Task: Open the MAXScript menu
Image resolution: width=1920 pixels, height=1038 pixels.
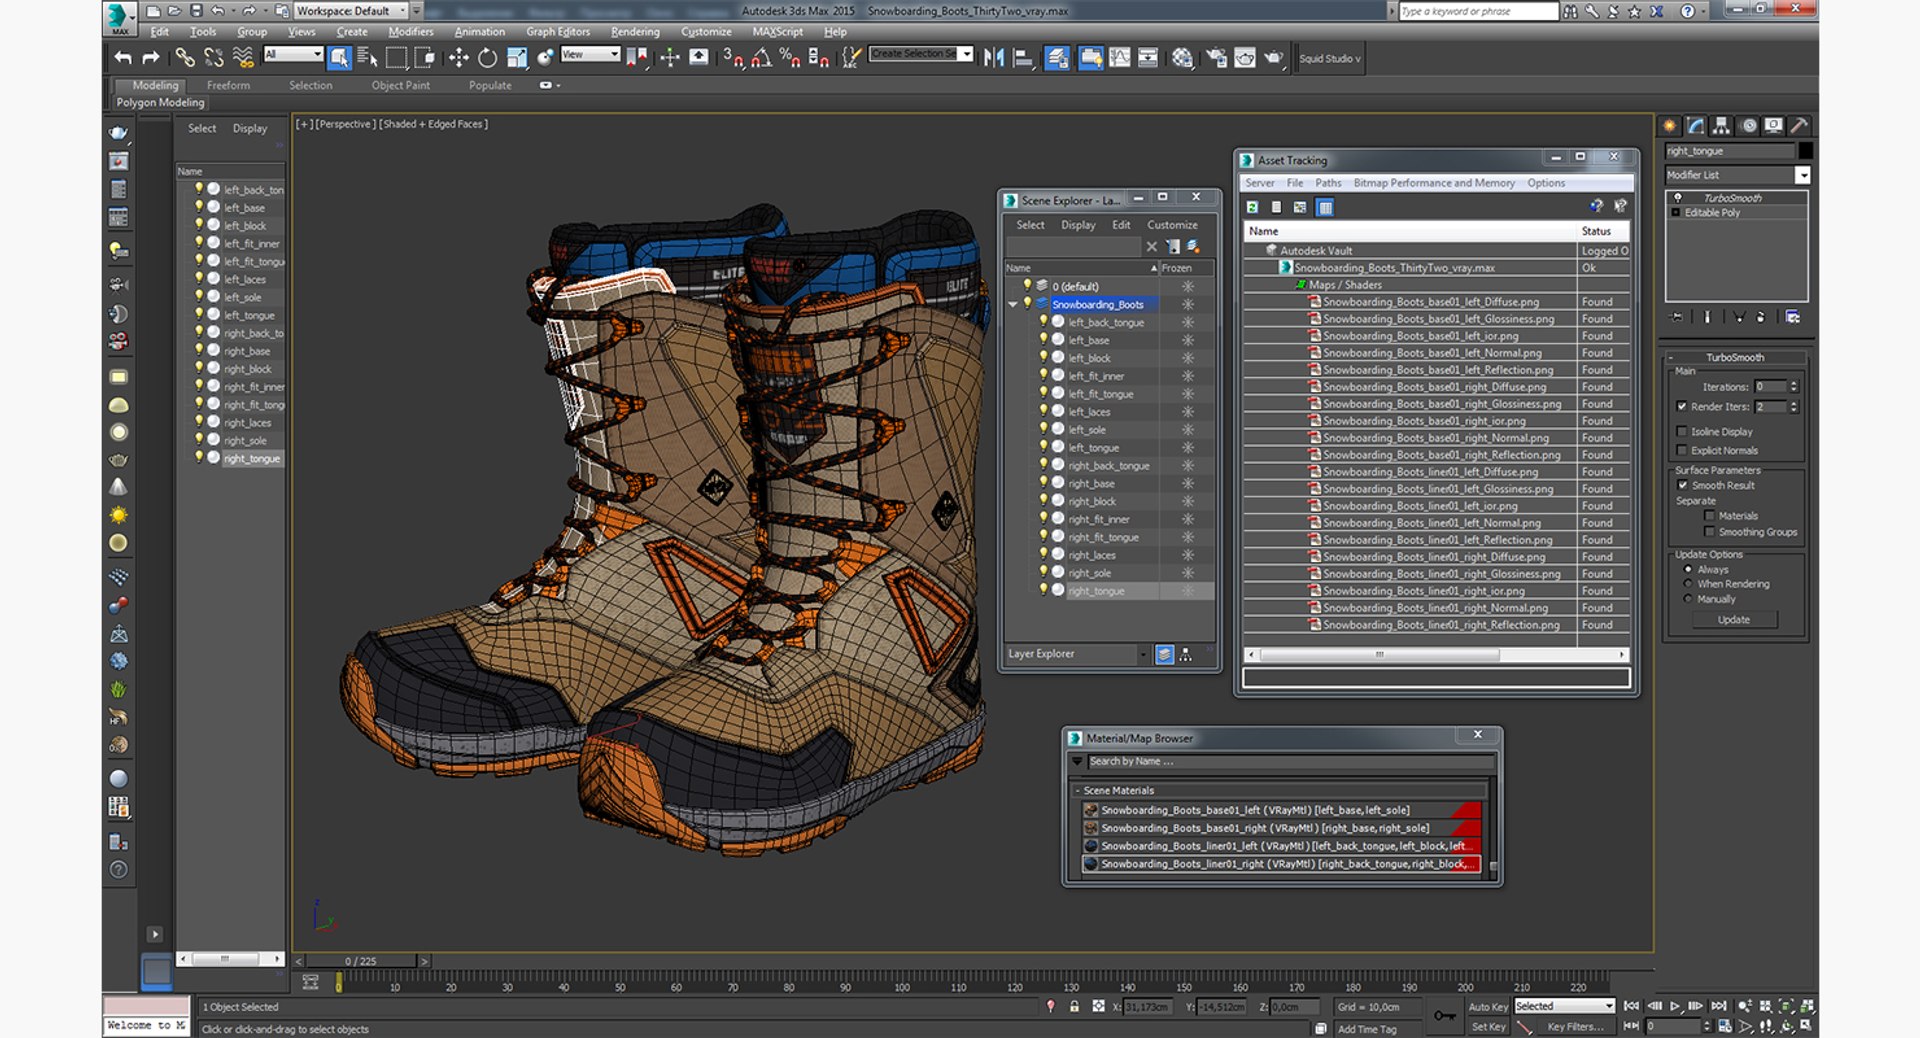Action: pyautogui.click(x=778, y=32)
